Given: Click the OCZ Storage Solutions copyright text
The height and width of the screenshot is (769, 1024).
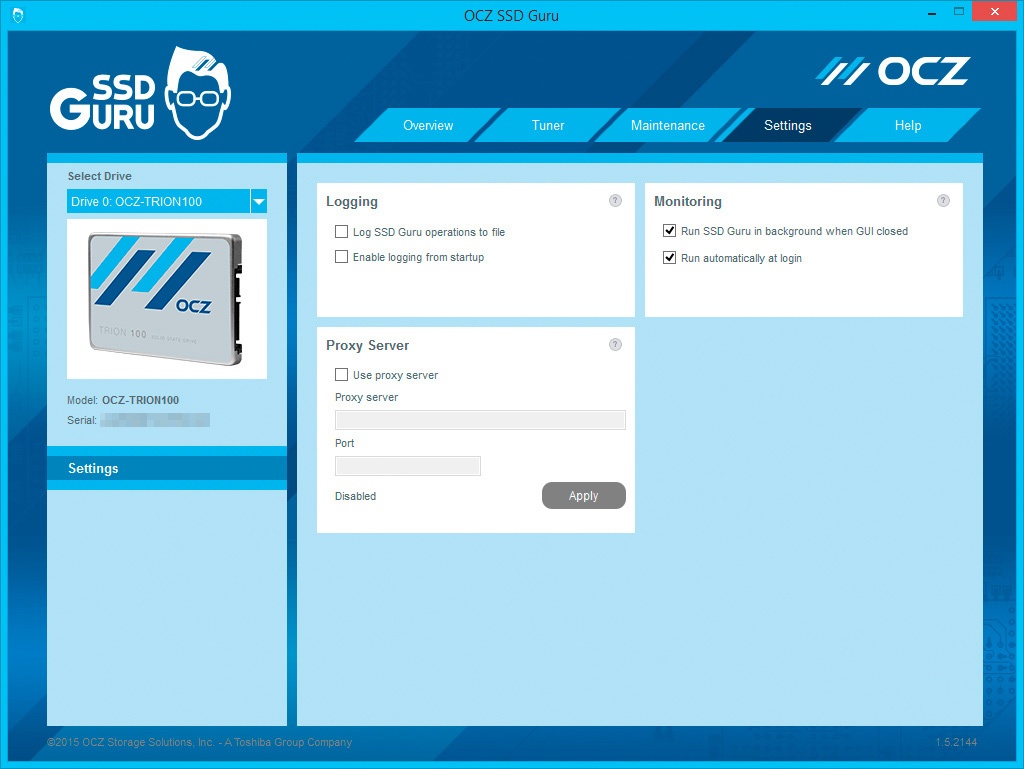Looking at the screenshot, I should click(x=199, y=742).
